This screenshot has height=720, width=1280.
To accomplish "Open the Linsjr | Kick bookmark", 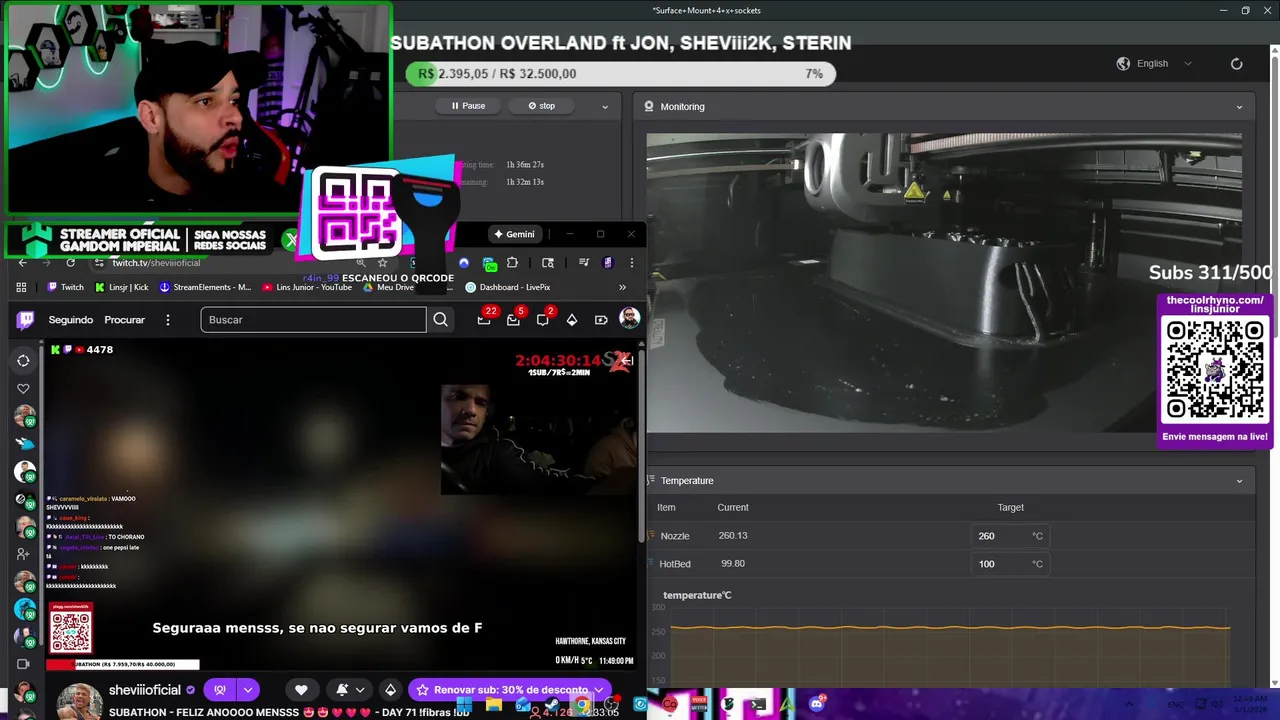I will [x=121, y=287].
